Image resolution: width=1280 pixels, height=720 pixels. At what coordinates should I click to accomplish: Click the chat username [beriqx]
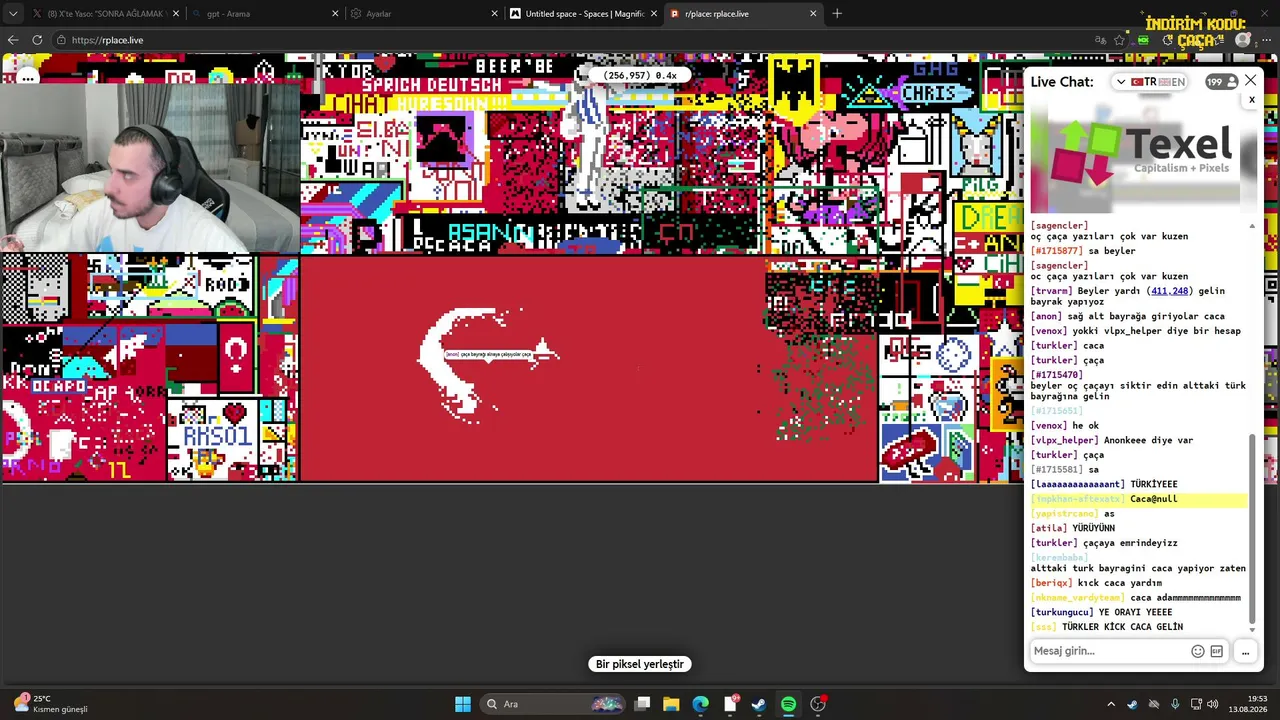pyautogui.click(x=1051, y=583)
